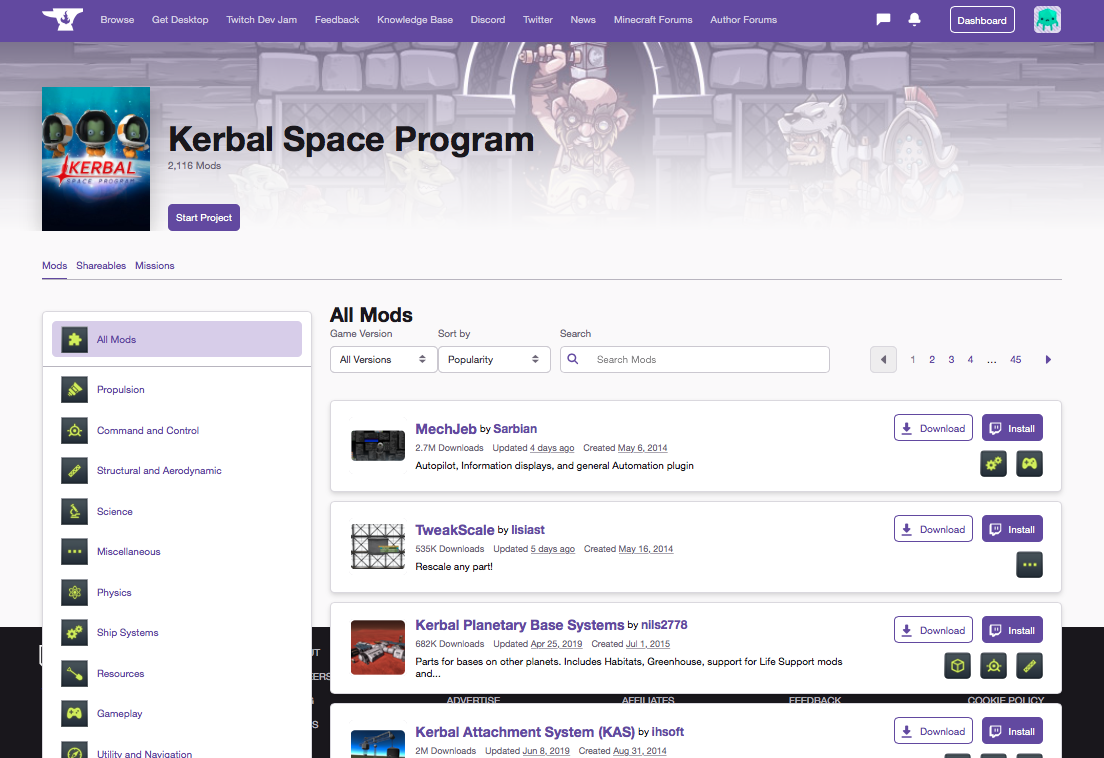Open Get Desktop in the navbar

click(180, 20)
